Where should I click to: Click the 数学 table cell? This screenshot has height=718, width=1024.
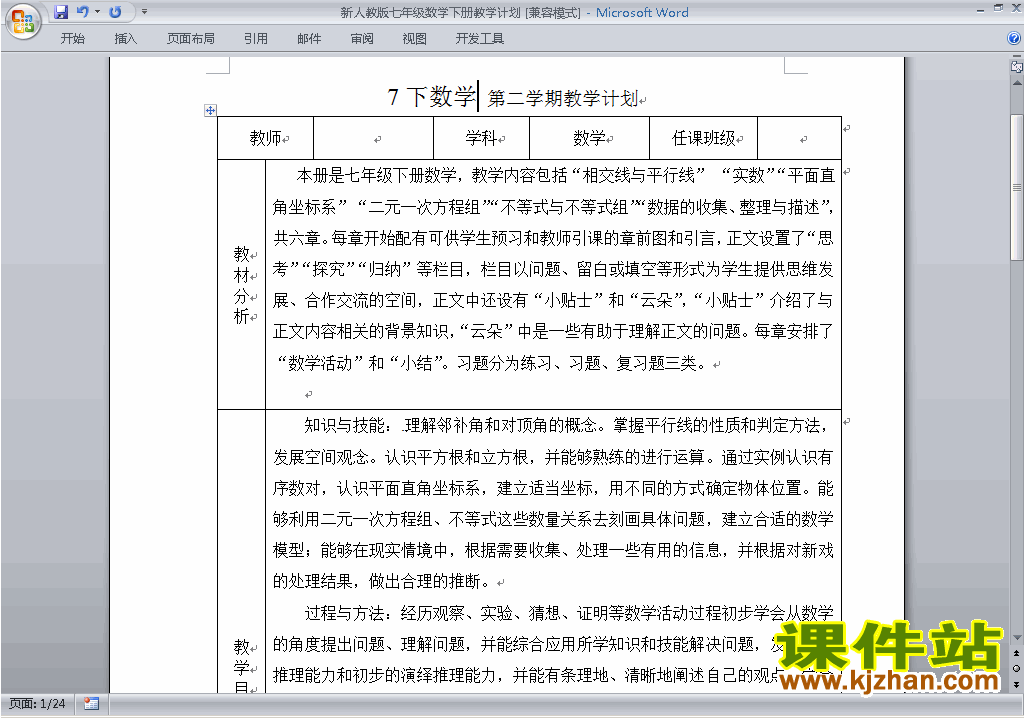(x=589, y=138)
